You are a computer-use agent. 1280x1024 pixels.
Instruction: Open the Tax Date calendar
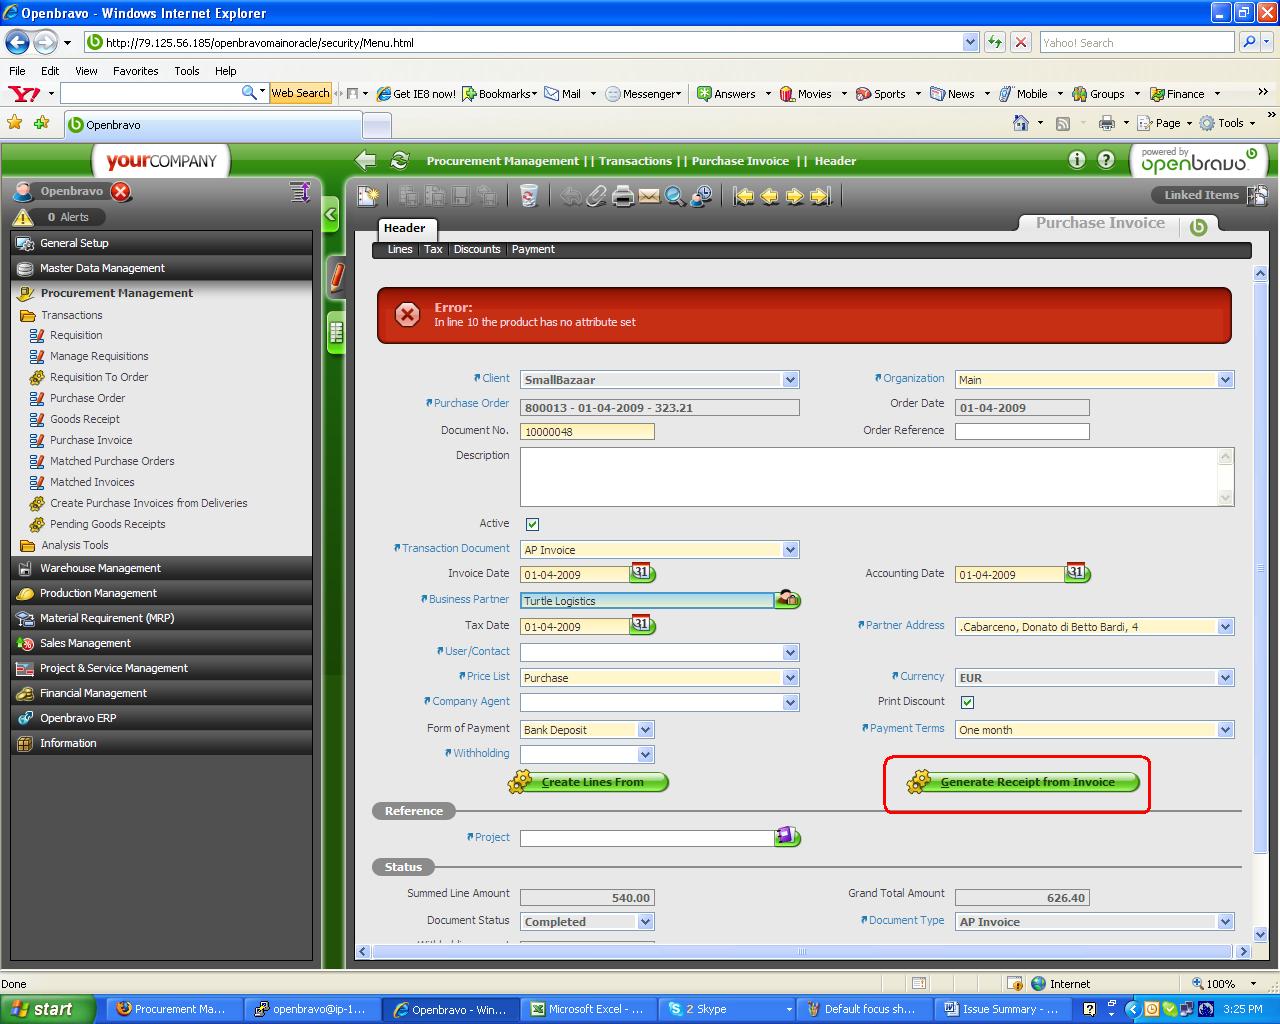point(642,625)
